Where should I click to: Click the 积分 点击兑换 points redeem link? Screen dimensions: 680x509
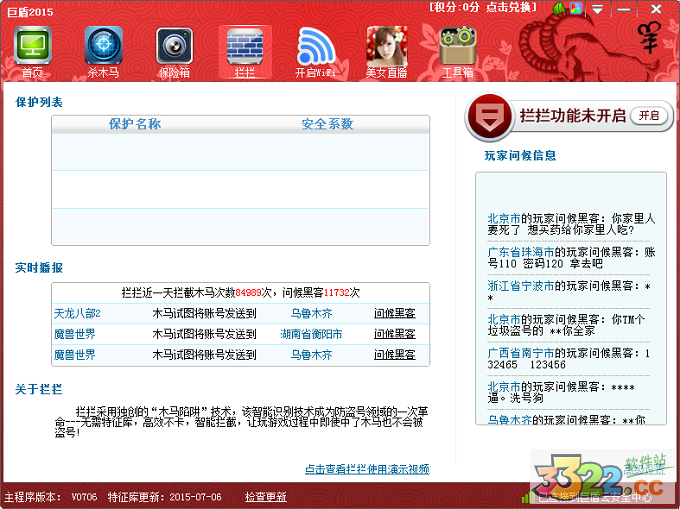pyautogui.click(x=480, y=7)
